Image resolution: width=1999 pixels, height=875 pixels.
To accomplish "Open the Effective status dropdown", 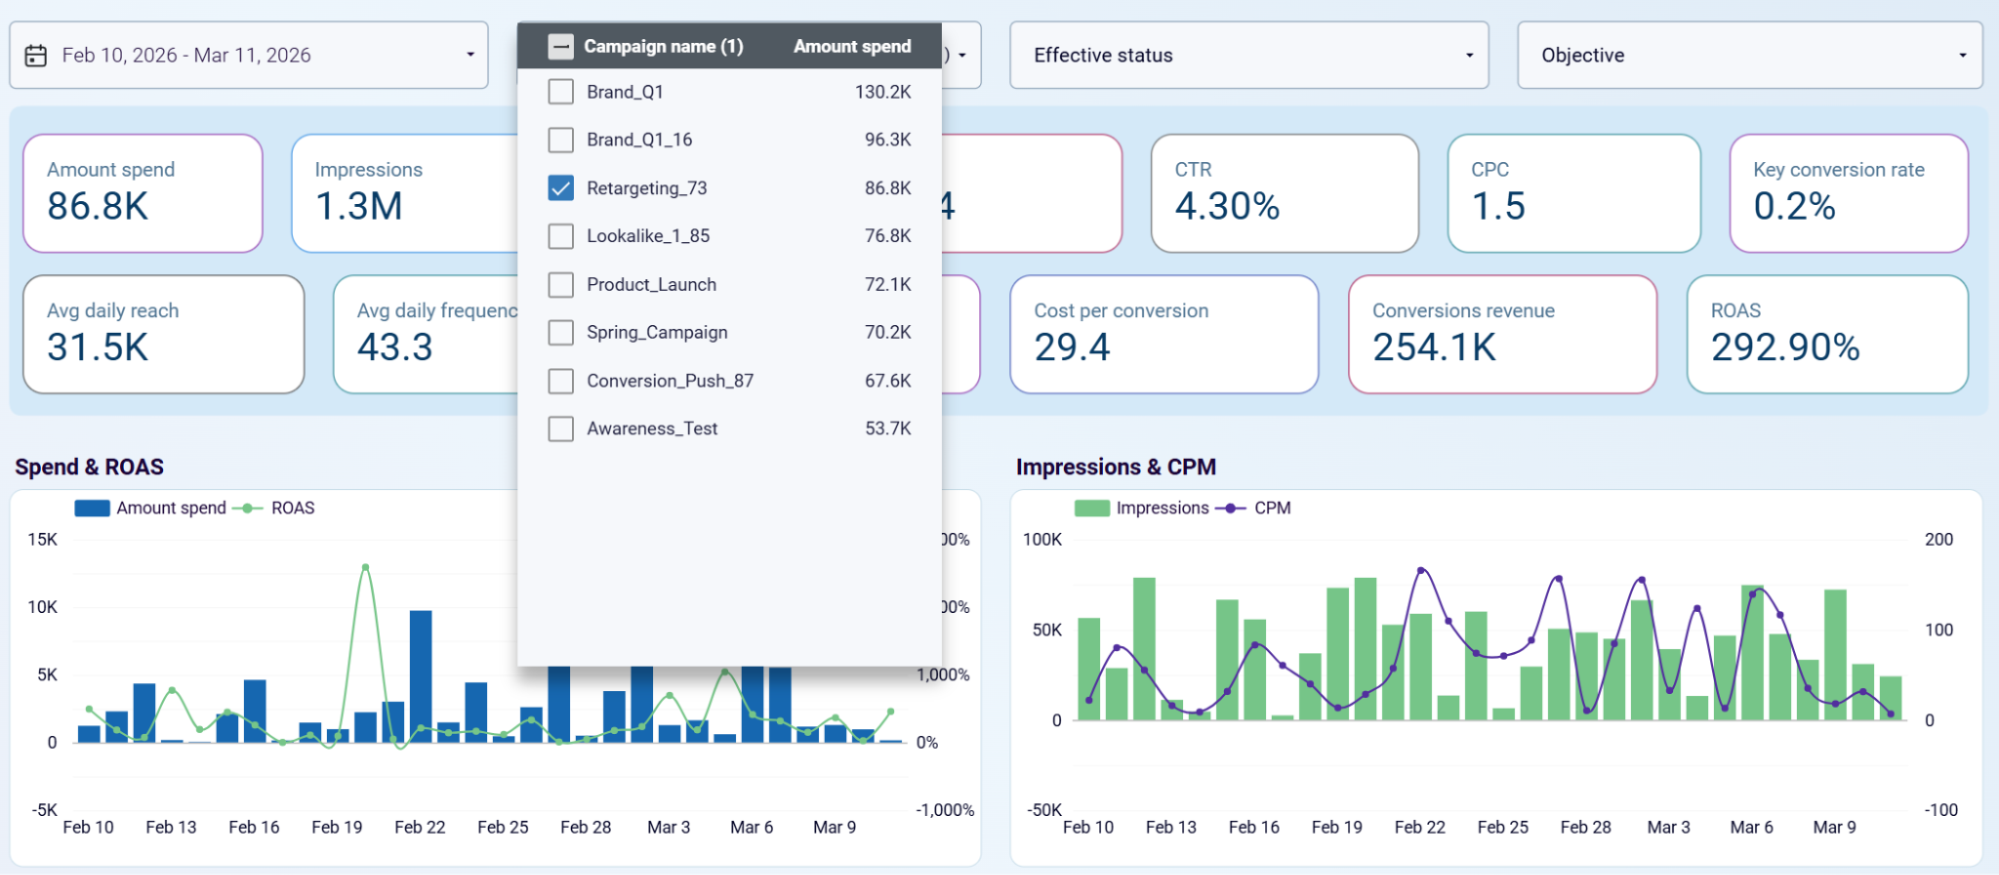I will coord(1249,55).
